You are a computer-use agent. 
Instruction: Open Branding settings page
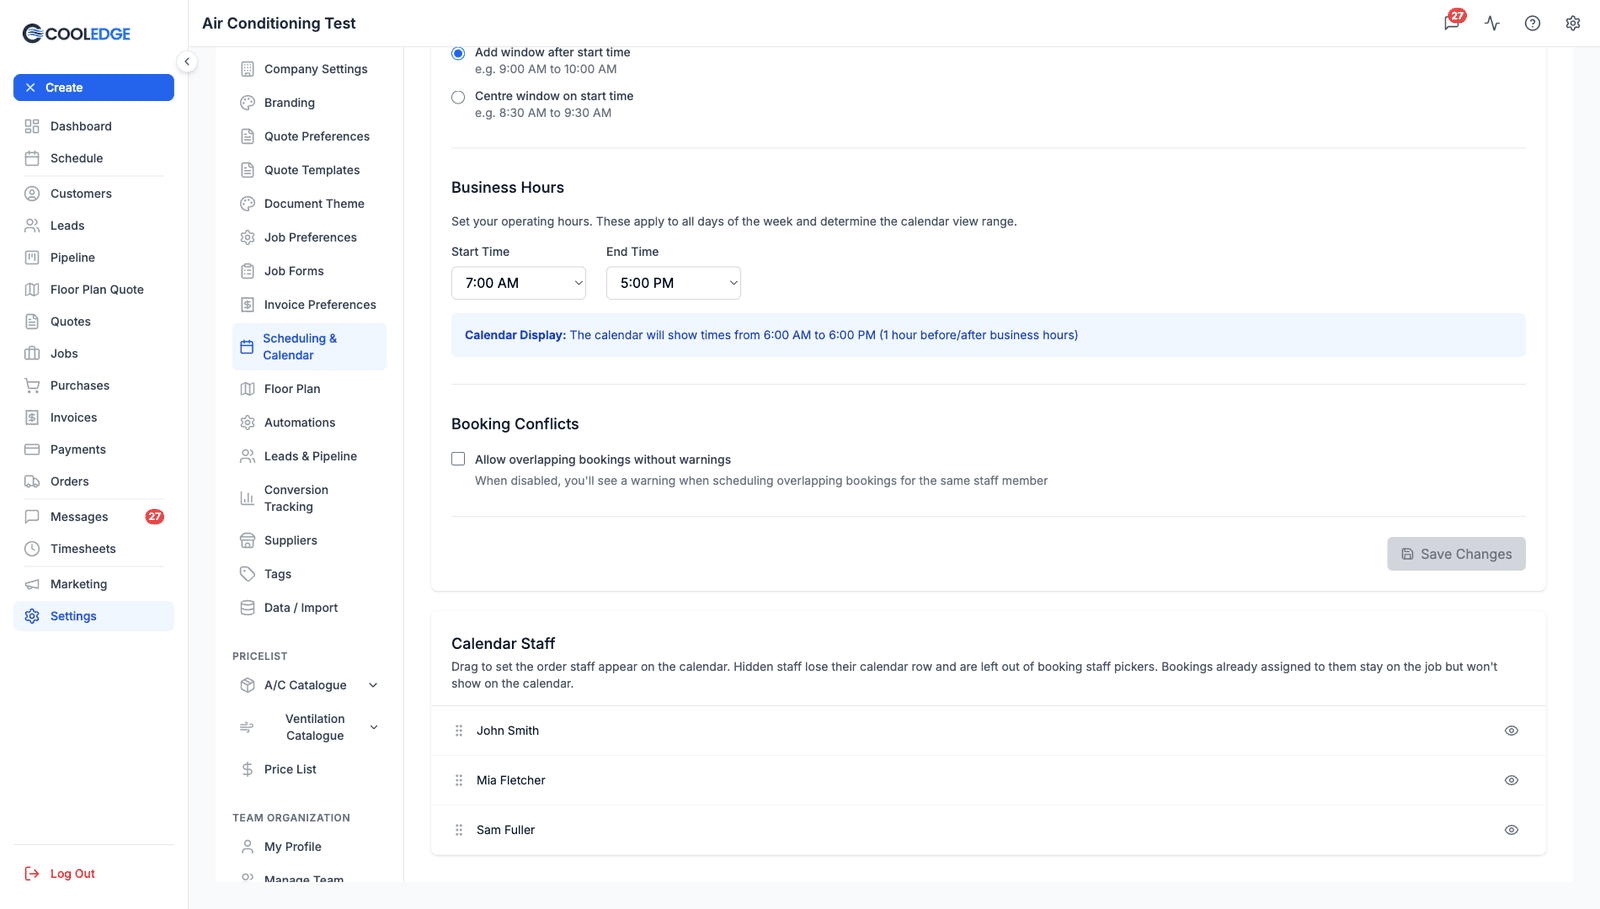(x=309, y=103)
